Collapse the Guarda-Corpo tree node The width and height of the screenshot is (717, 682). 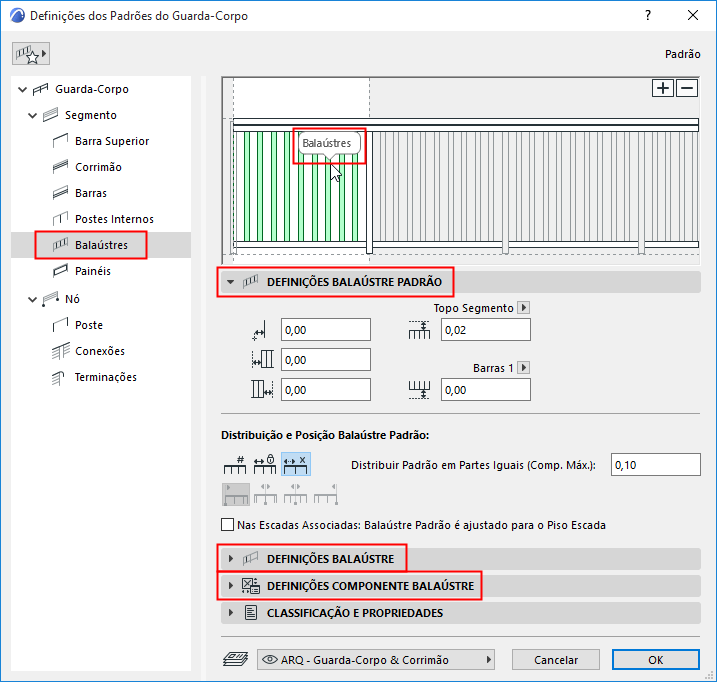(x=22, y=90)
